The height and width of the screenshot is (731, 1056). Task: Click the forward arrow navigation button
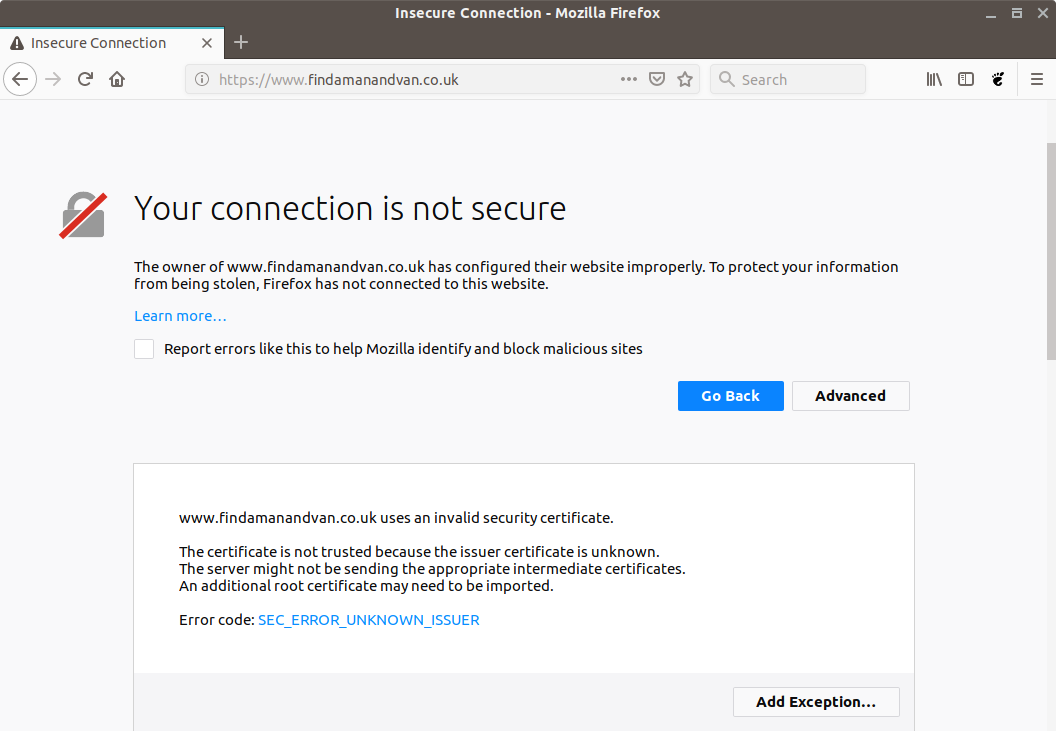(53, 80)
